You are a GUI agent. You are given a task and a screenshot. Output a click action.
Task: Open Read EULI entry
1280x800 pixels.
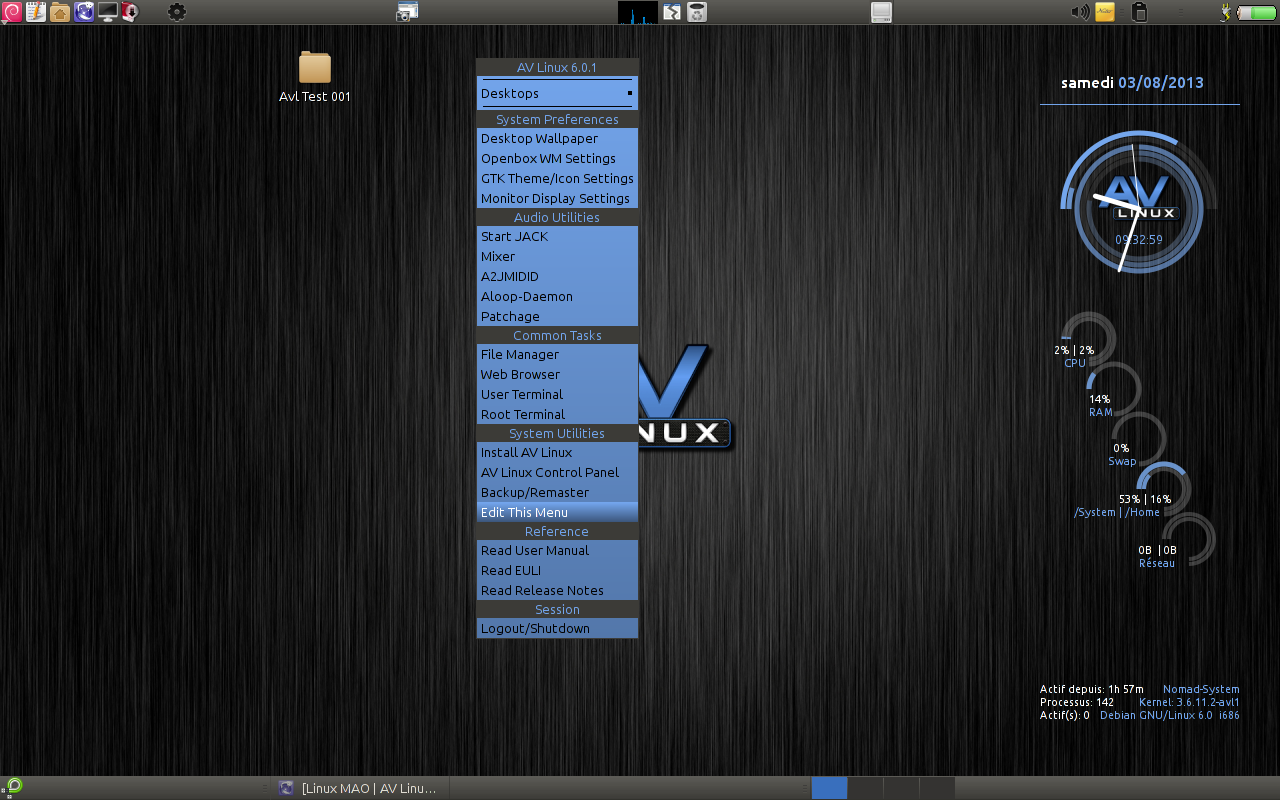click(557, 571)
